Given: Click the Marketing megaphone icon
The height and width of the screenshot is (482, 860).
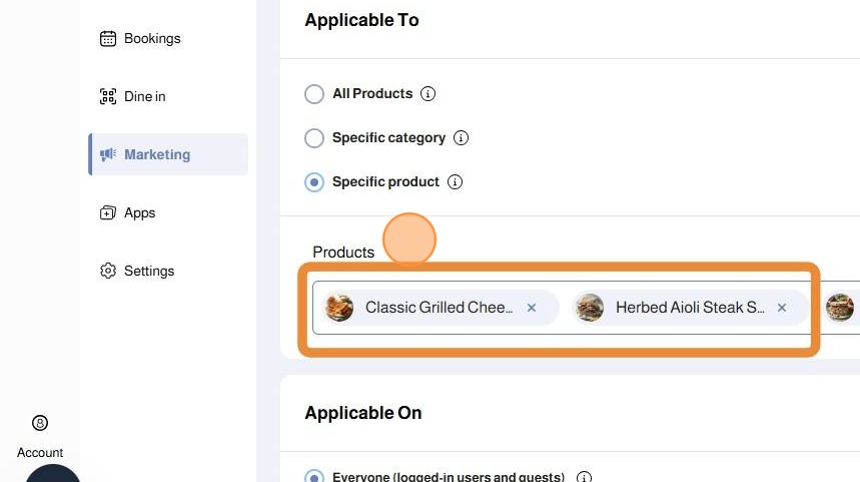Looking at the screenshot, I should (x=108, y=155).
